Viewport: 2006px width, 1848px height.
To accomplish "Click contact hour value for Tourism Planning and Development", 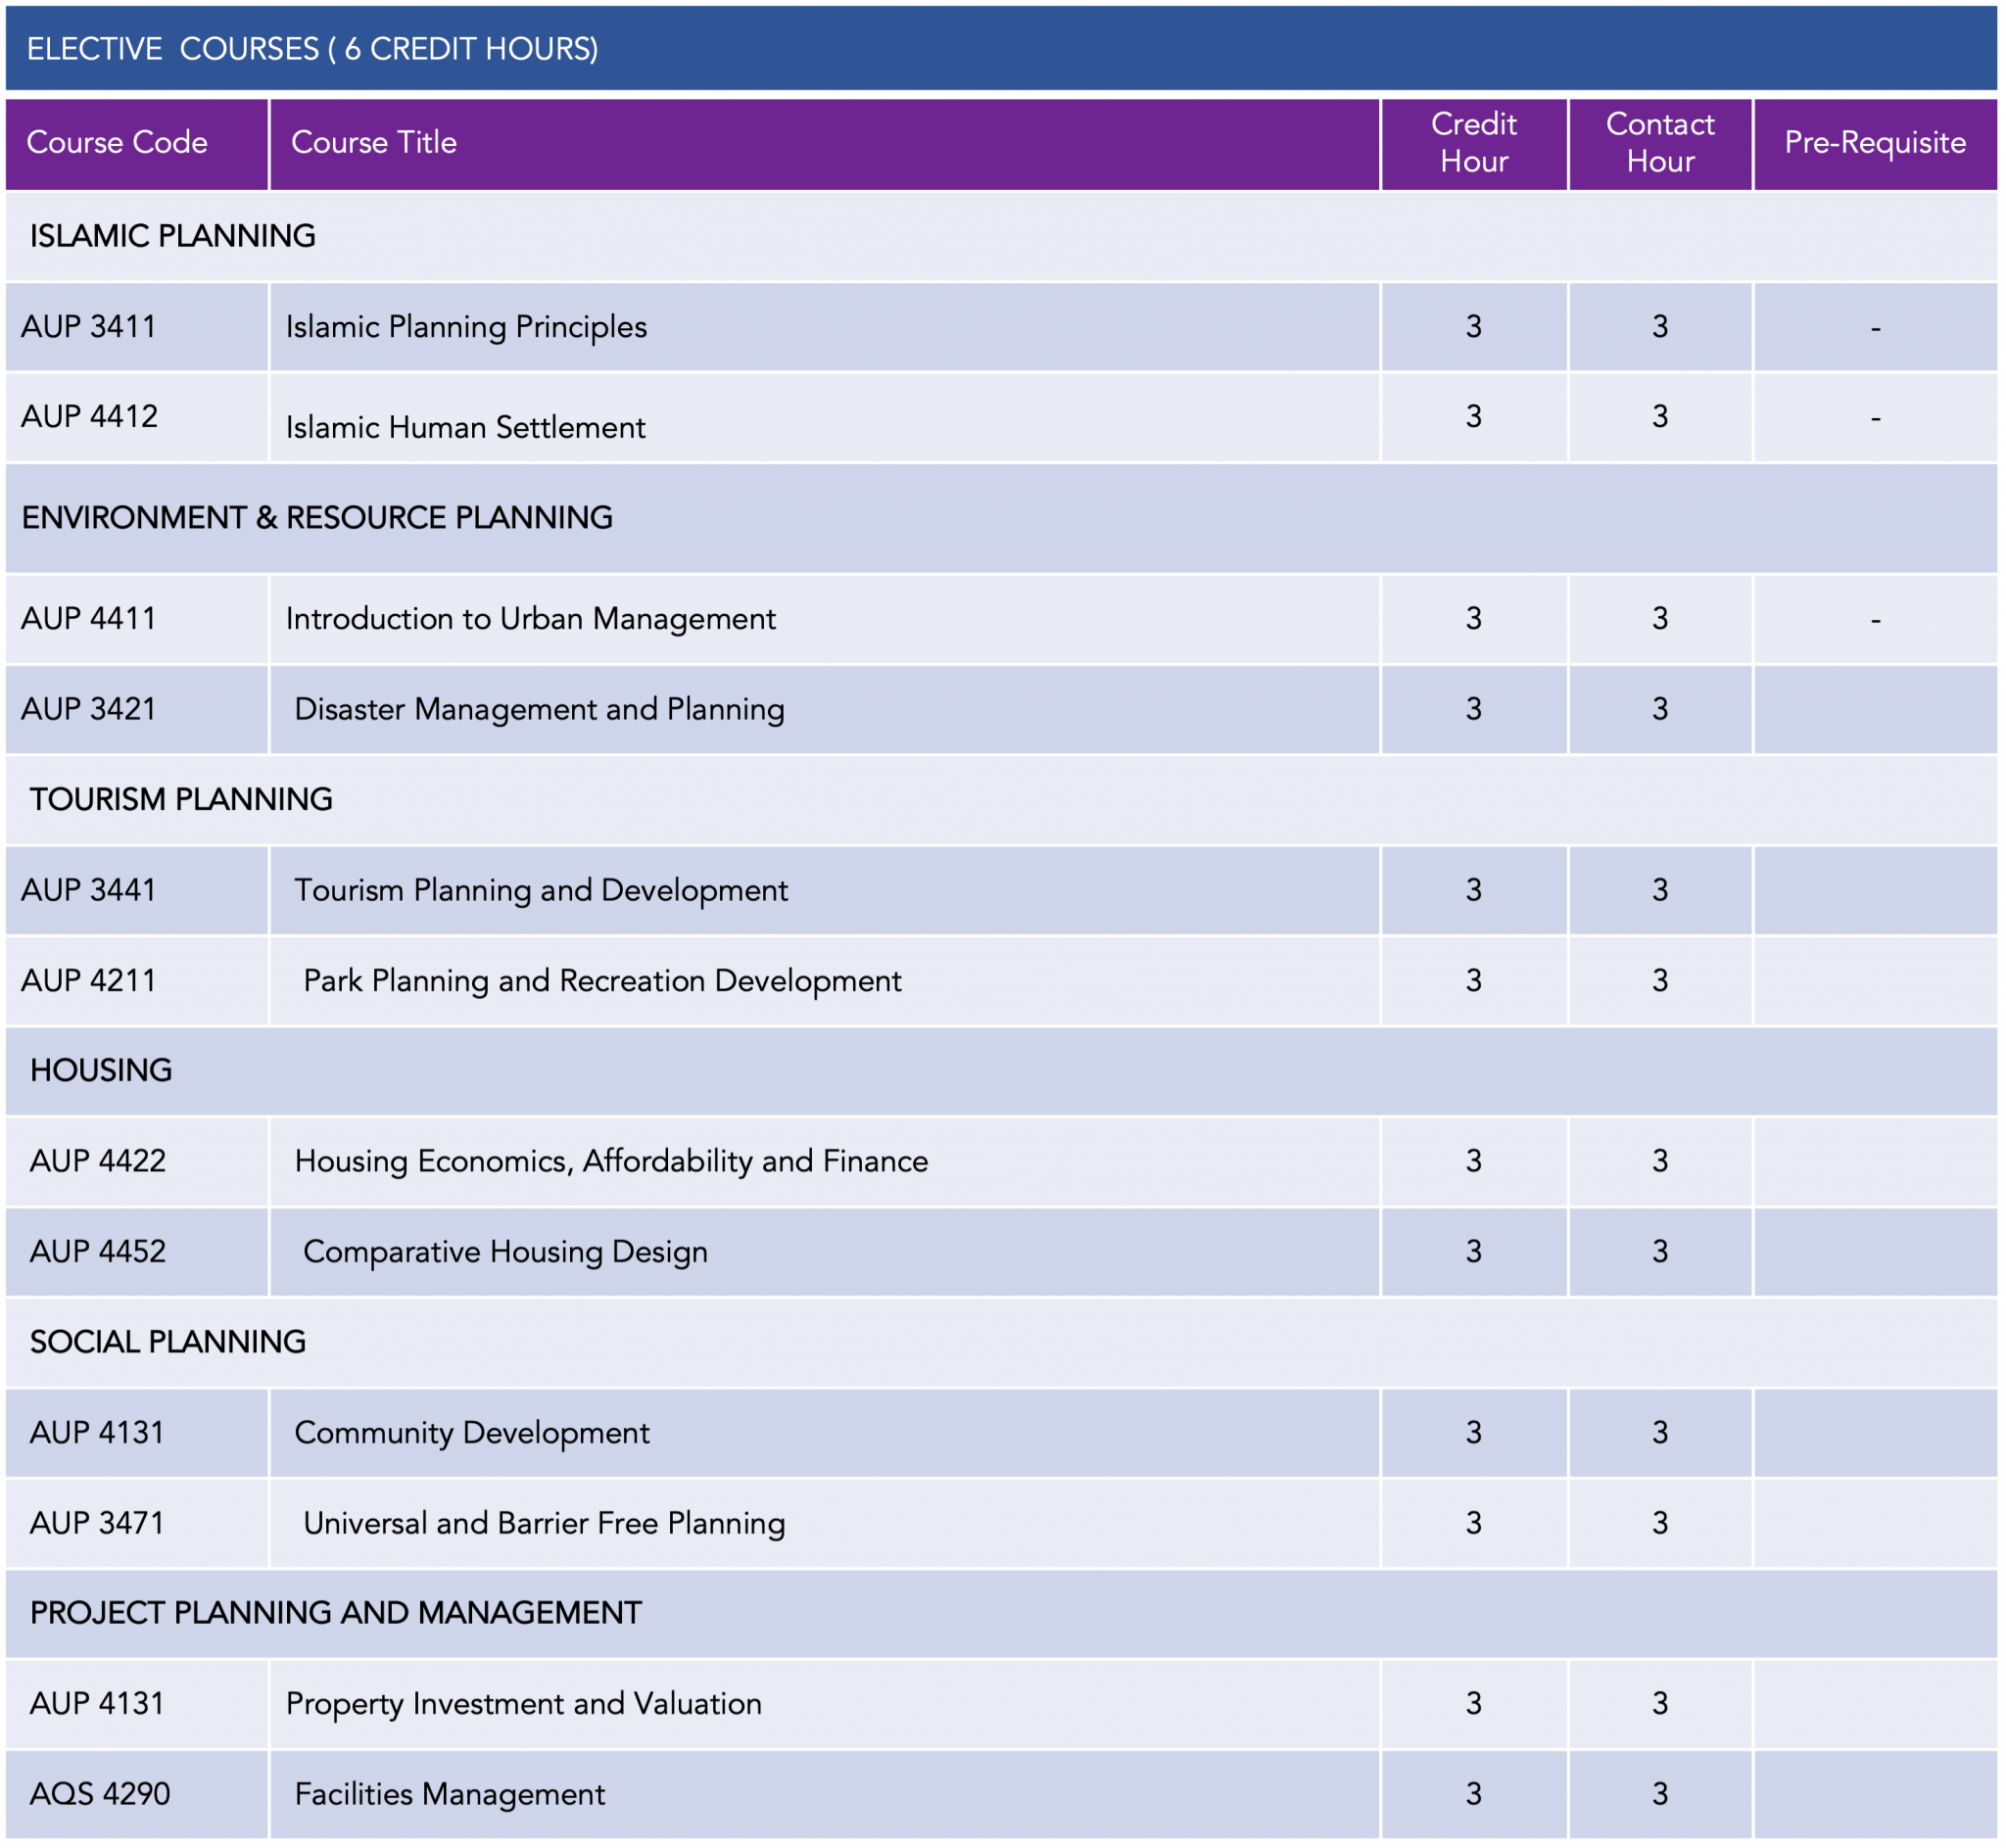I will pos(1660,890).
